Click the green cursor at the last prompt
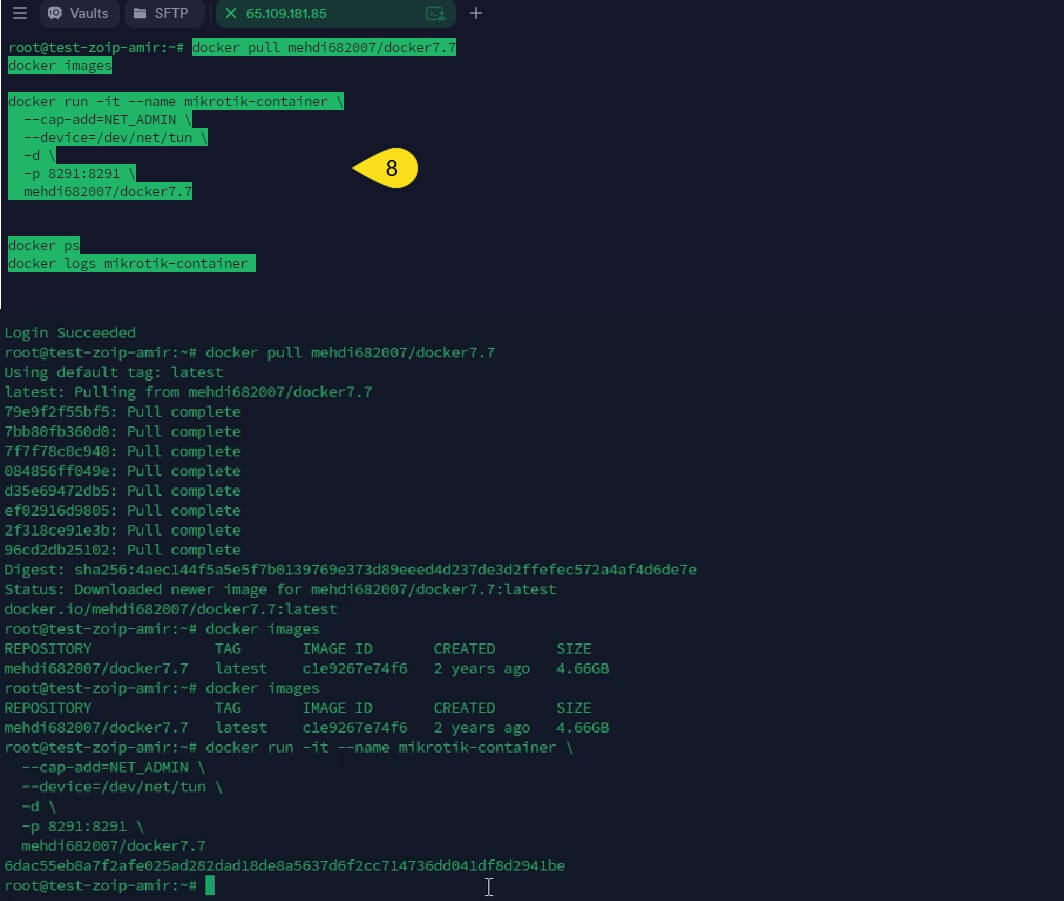Viewport: 1064px width, 901px height. coord(210,885)
